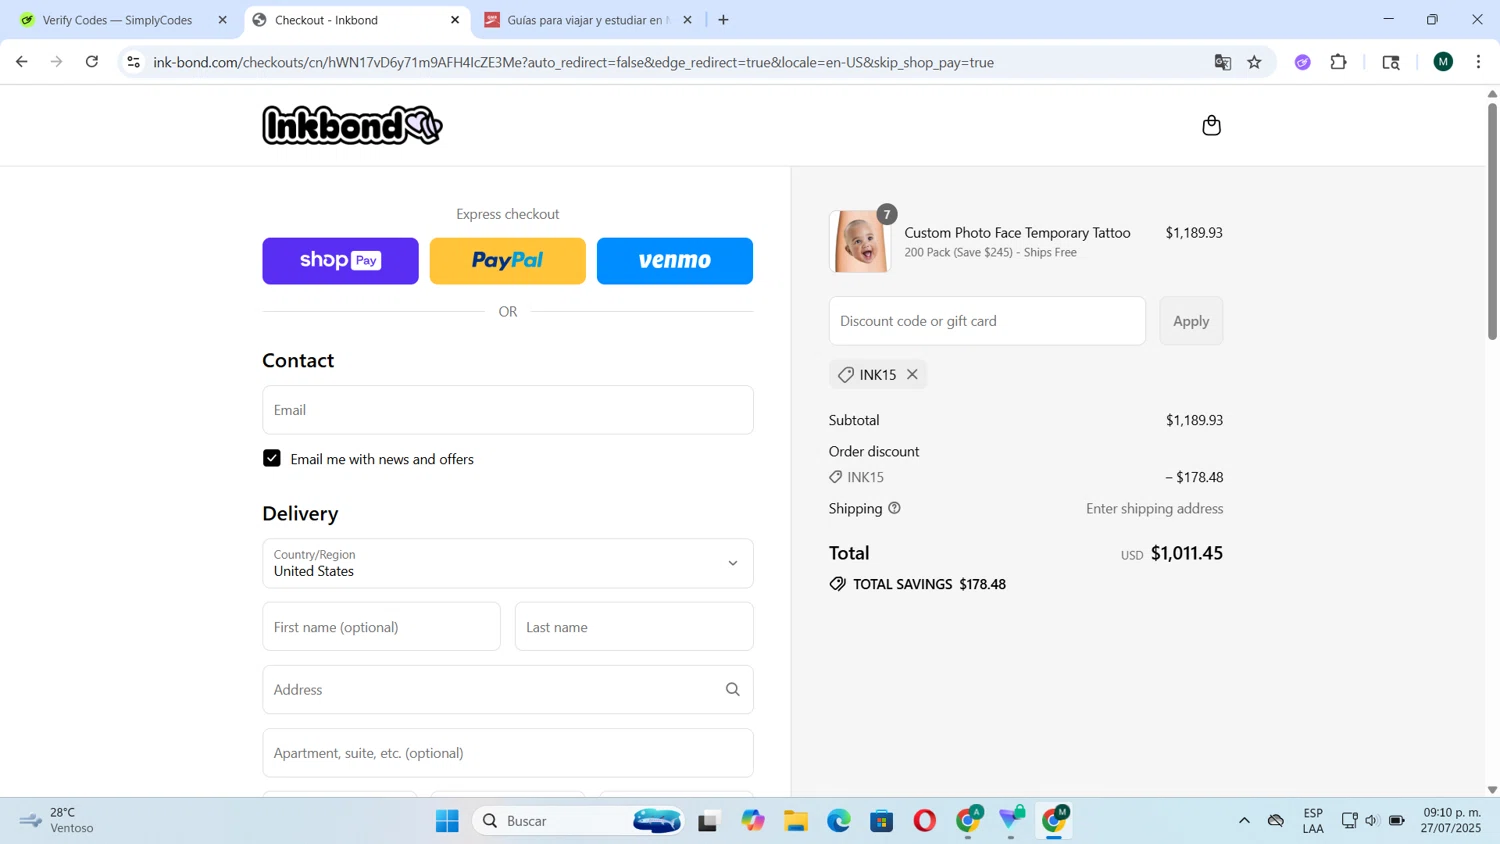This screenshot has height=844, width=1500.
Task: Click the Enter shipping address text
Action: 1154,508
